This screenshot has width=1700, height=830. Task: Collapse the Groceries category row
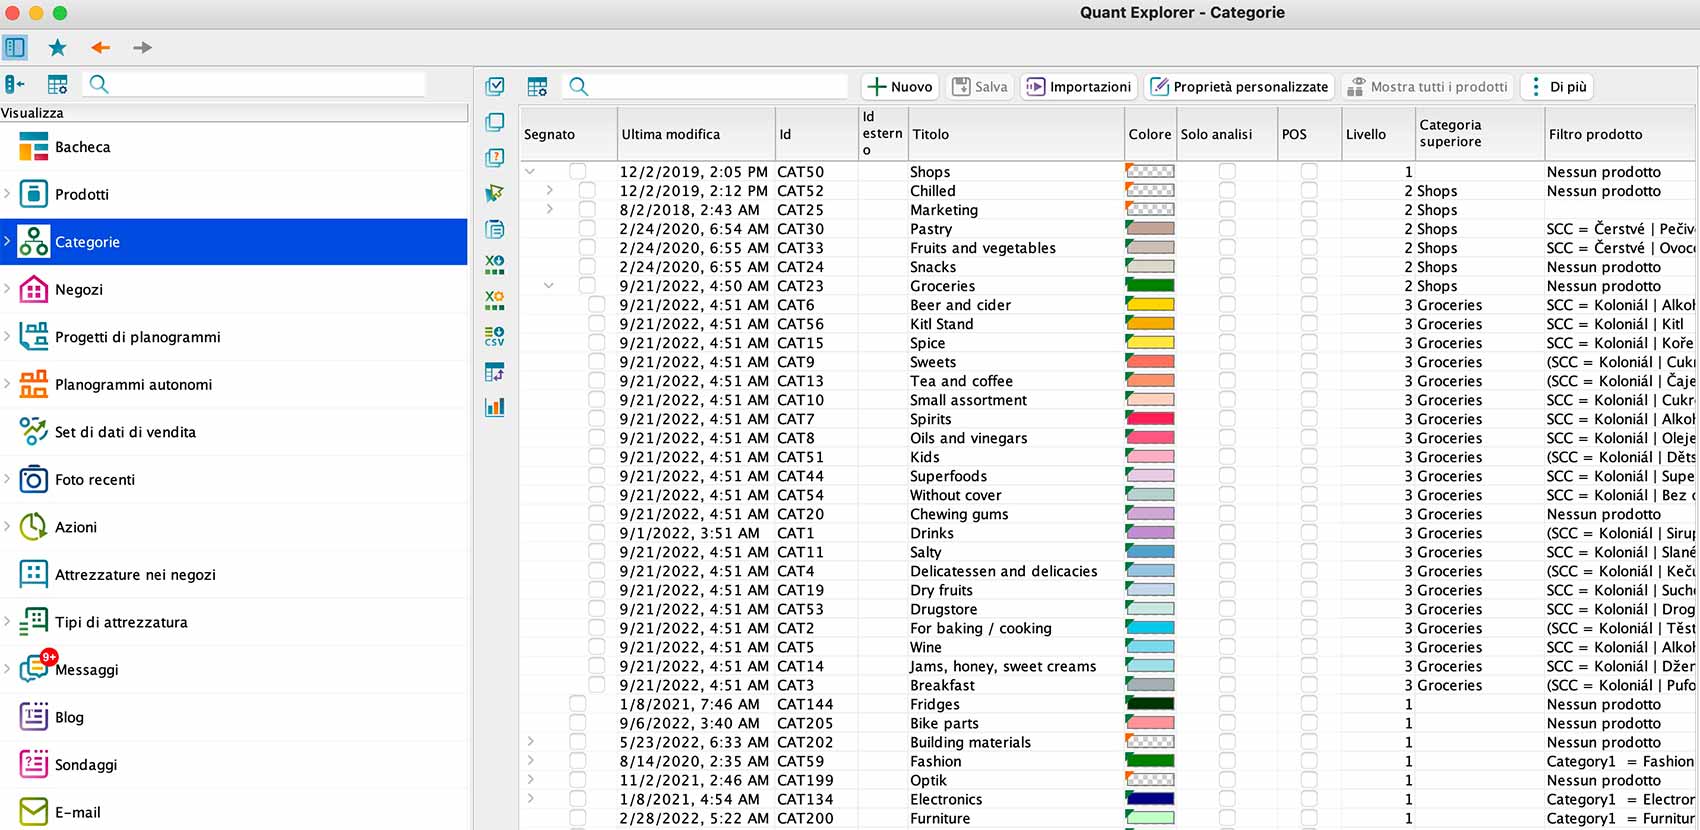coord(549,286)
